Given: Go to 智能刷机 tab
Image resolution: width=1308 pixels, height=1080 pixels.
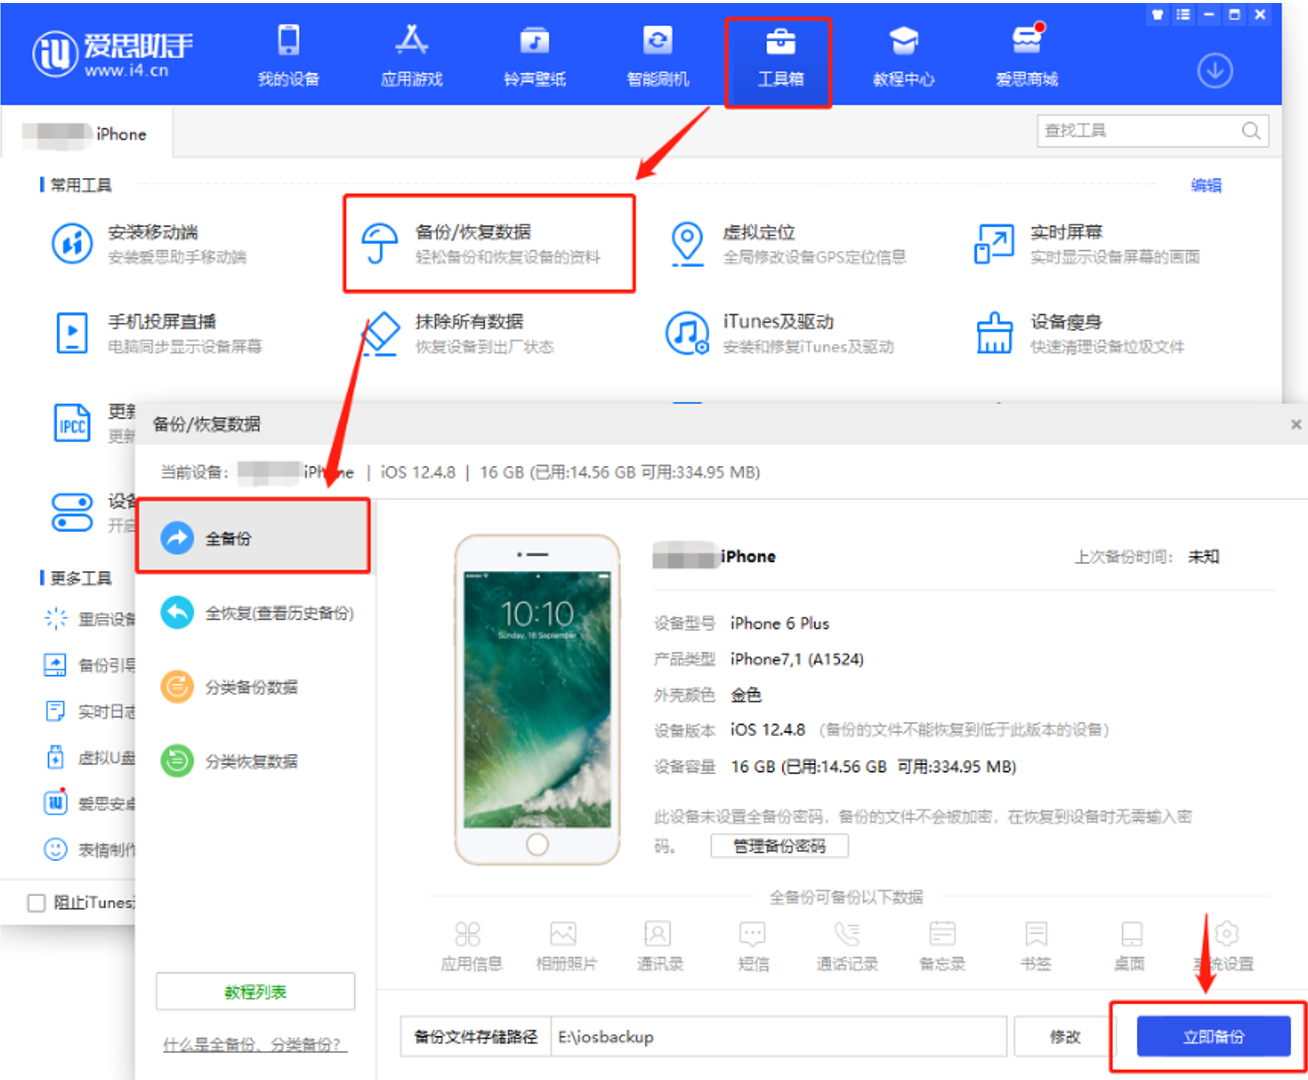Looking at the screenshot, I should [x=658, y=56].
